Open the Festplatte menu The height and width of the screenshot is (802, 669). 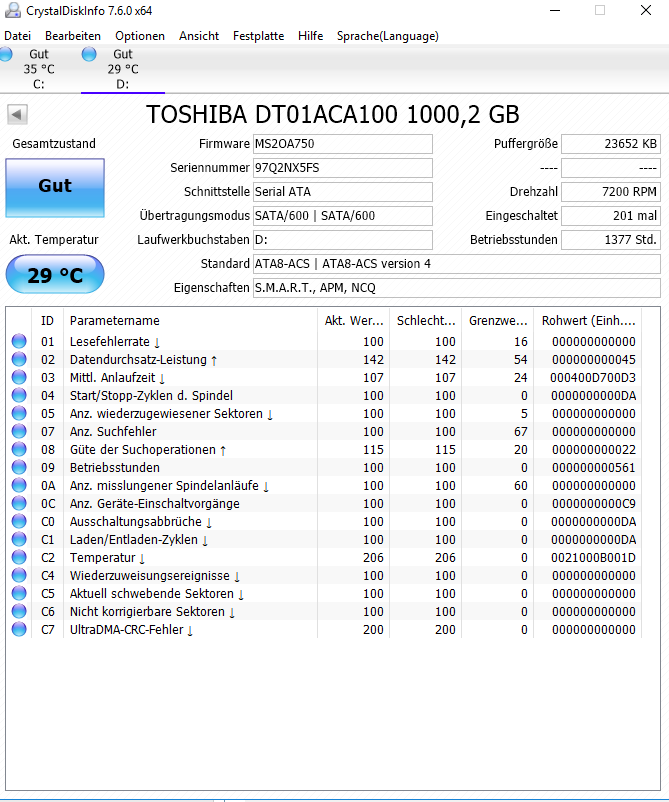[x=258, y=36]
